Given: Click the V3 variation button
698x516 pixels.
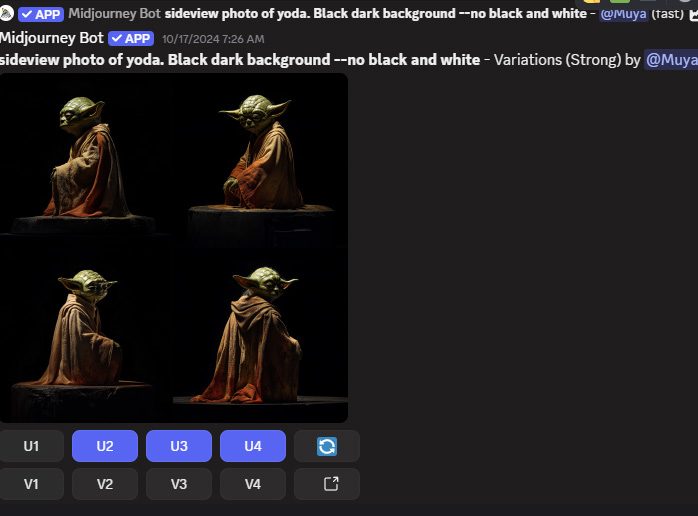Looking at the screenshot, I should point(179,484).
